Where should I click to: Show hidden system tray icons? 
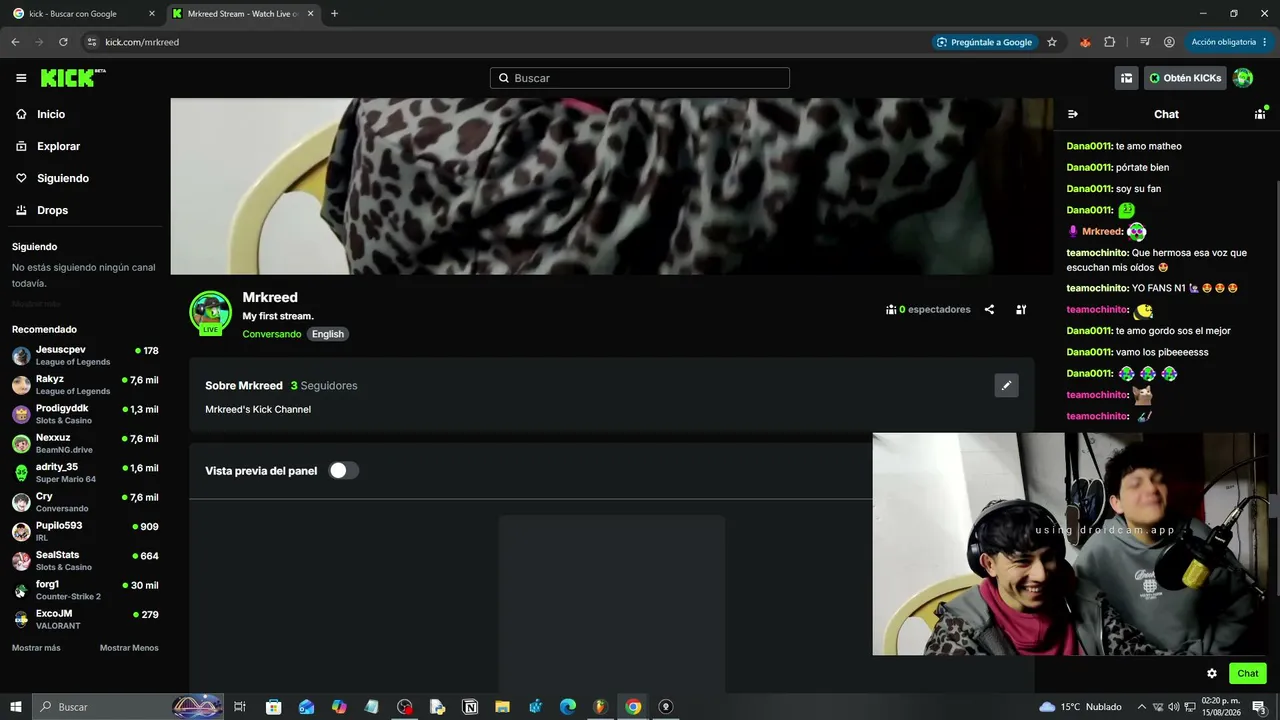click(1142, 707)
